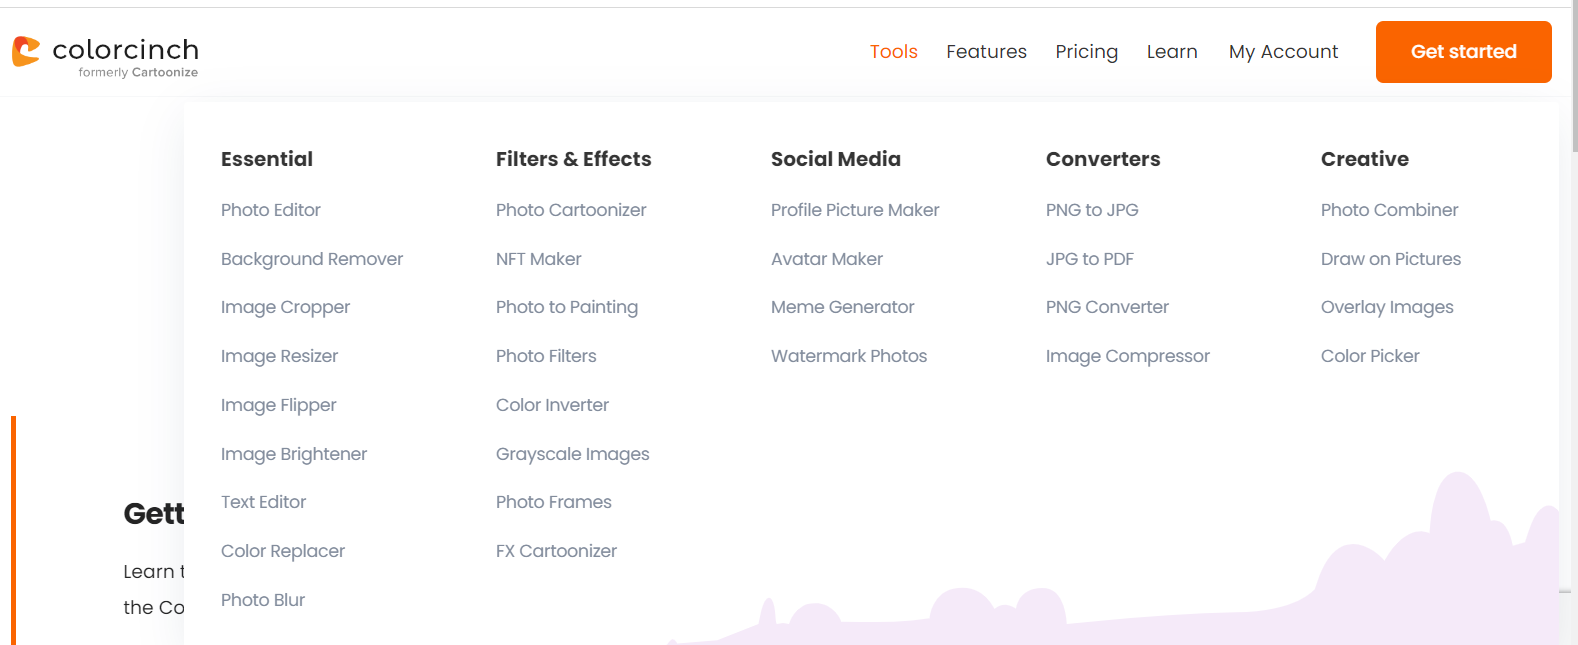Open the Features menu item

click(x=986, y=52)
